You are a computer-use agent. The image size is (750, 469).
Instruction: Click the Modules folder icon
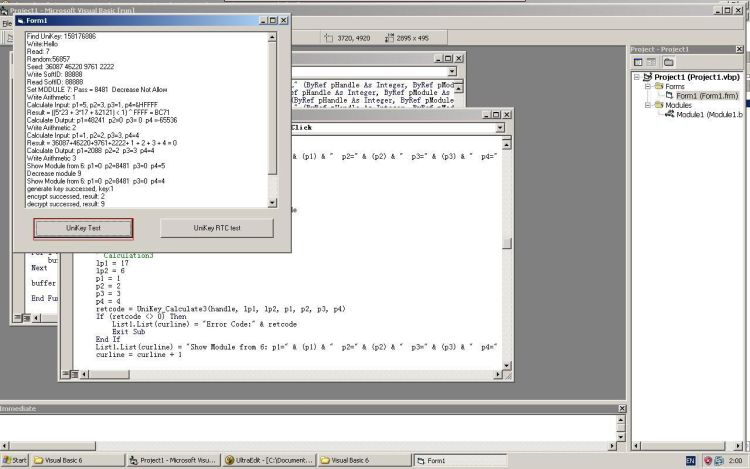[x=659, y=105]
